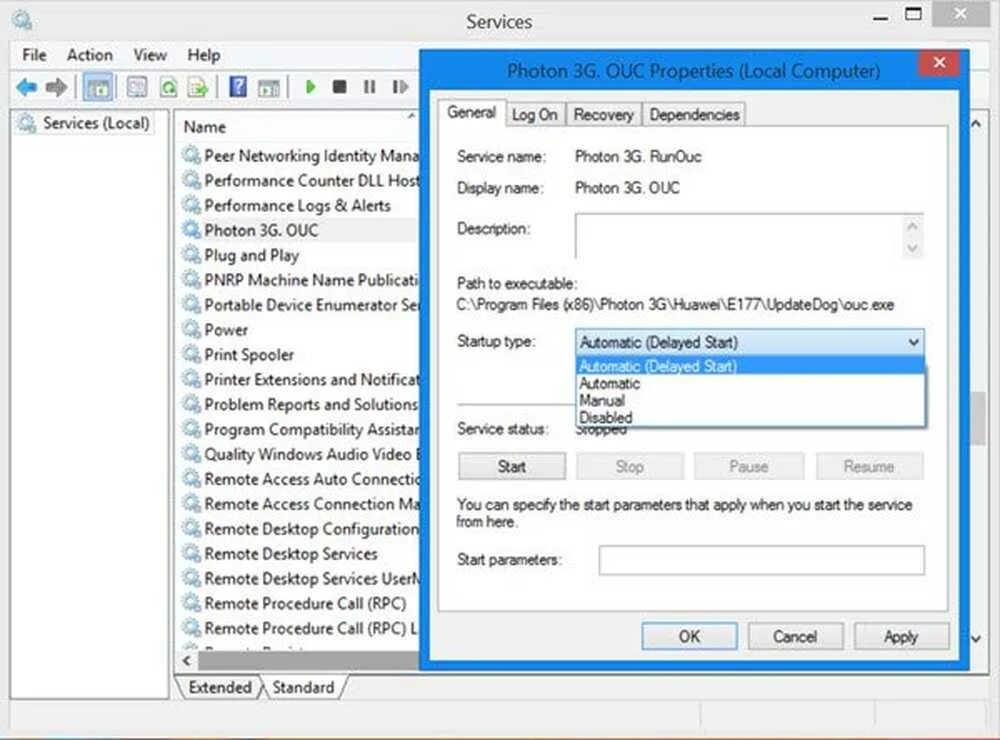Click the Performance Counter DLL Host gear icon
The width and height of the screenshot is (1000, 740).
coord(191,180)
